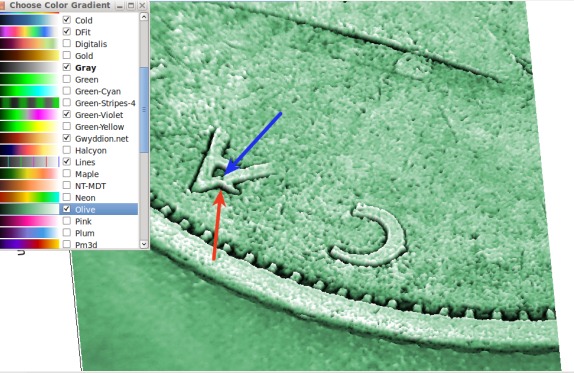The image size is (574, 373).
Task: Click the Choose Color Gradient title bar
Action: tap(59, 5)
